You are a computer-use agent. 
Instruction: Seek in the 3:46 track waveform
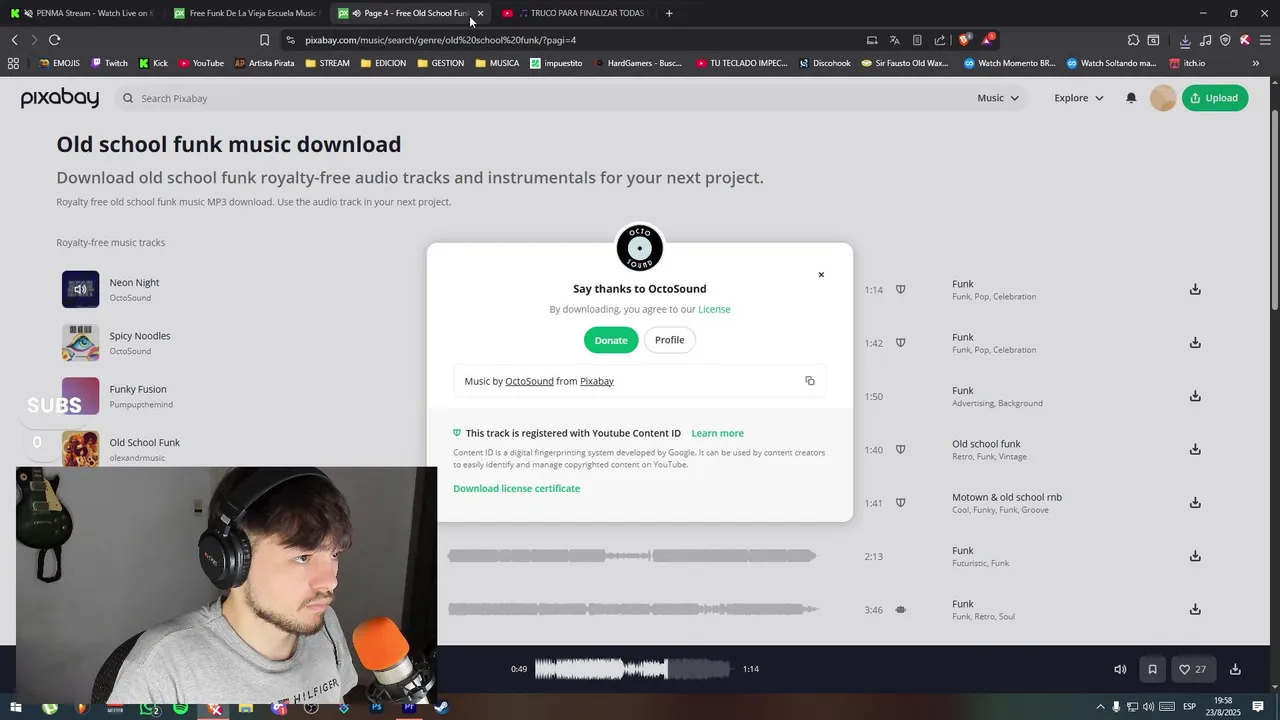[632, 609]
